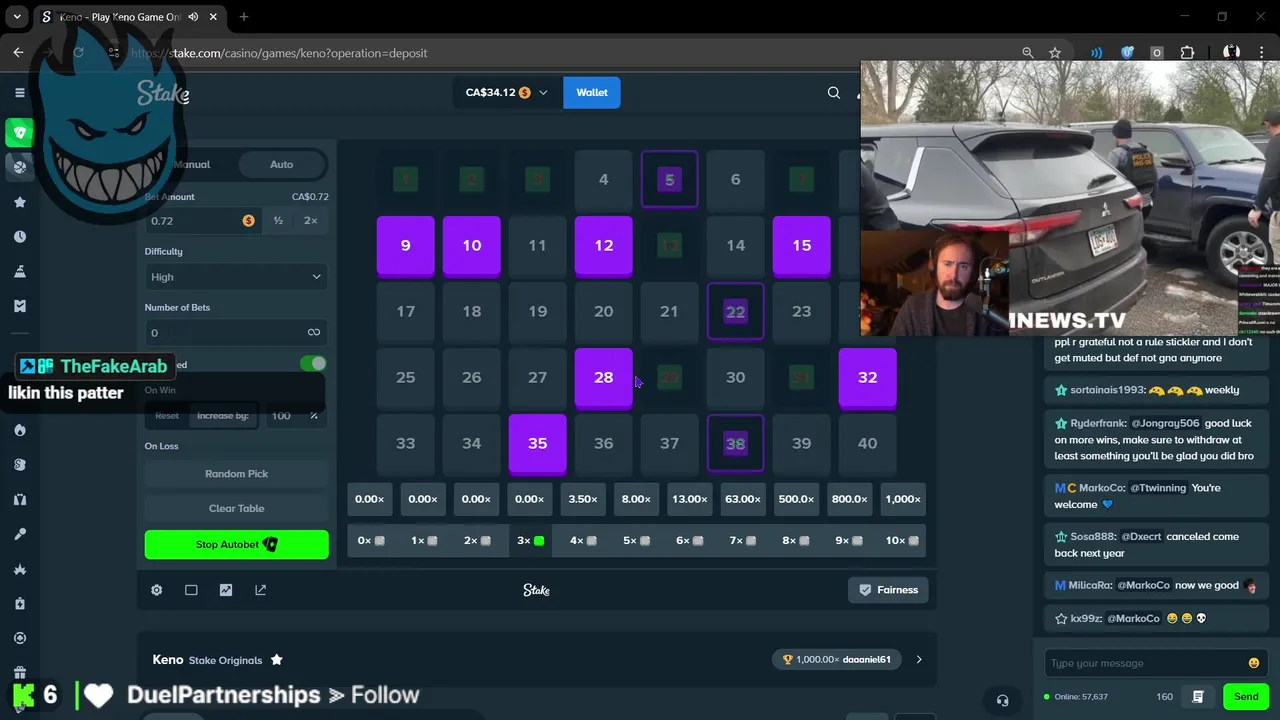This screenshot has height=720, width=1280.
Task: Open the crown-shaped sidebar icon
Action: (19, 569)
